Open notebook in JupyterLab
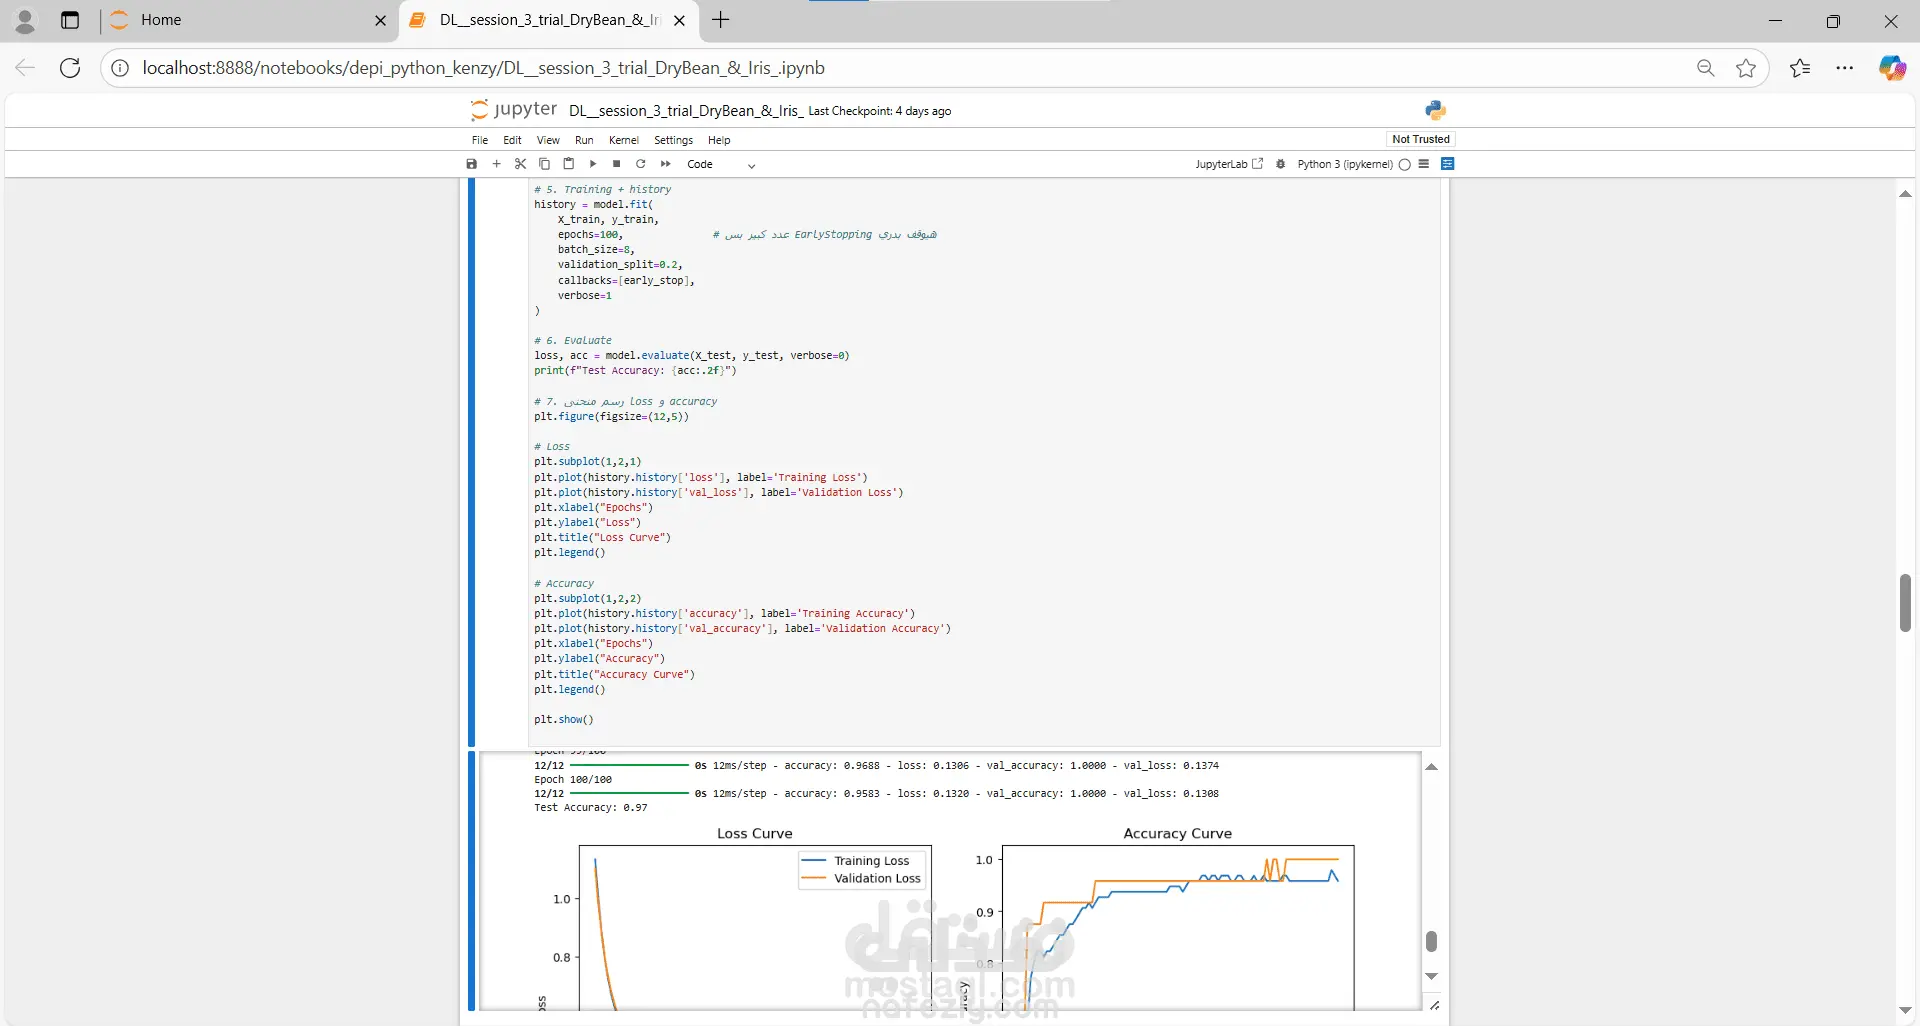 (x=1229, y=165)
